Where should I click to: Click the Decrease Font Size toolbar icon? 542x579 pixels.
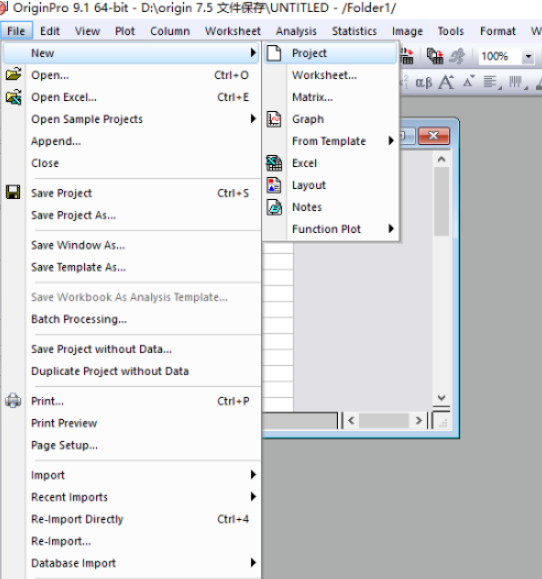[468, 81]
